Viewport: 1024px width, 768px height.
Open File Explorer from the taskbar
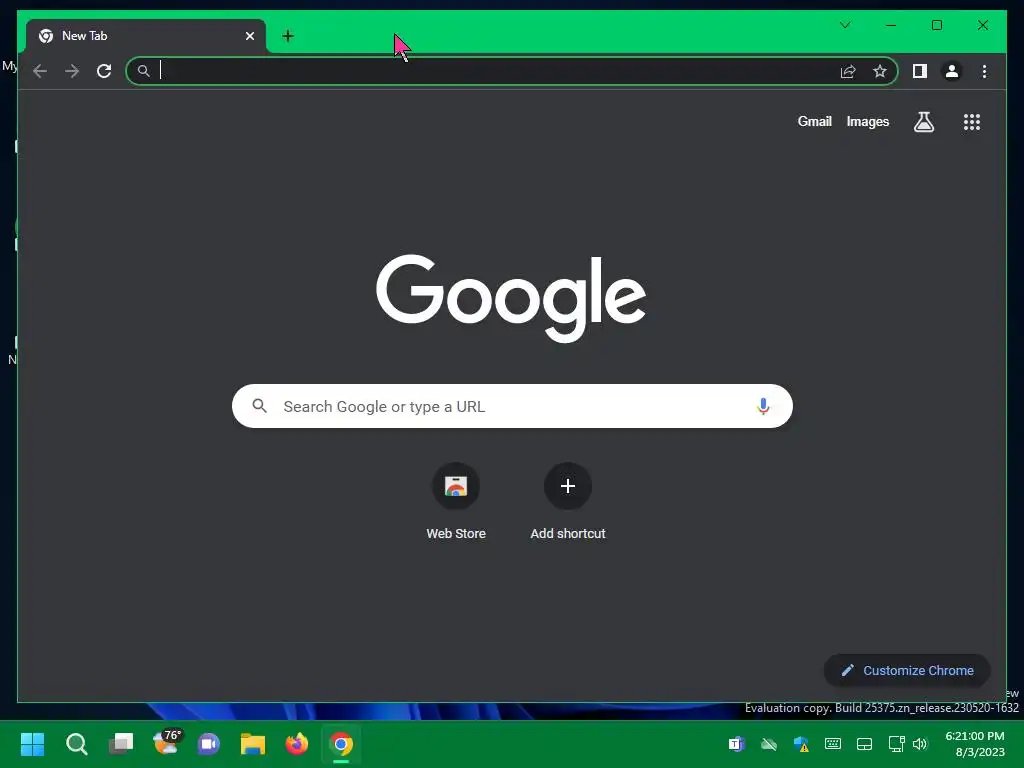tap(253, 744)
